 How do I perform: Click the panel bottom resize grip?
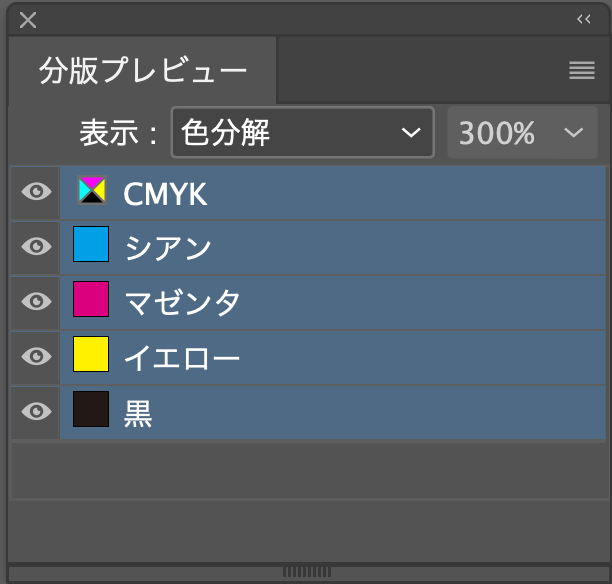click(307, 572)
